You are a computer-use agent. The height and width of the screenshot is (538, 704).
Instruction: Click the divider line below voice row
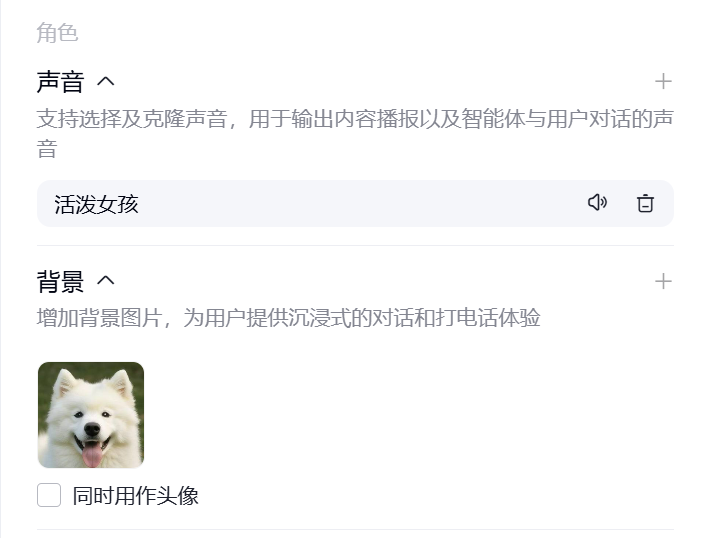coord(355,245)
